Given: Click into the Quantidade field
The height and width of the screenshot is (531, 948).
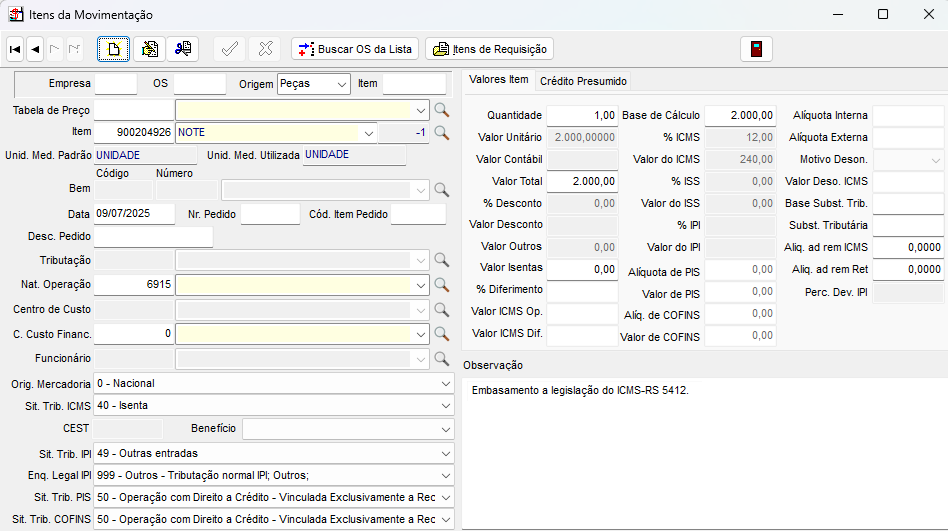Looking at the screenshot, I should click(582, 116).
